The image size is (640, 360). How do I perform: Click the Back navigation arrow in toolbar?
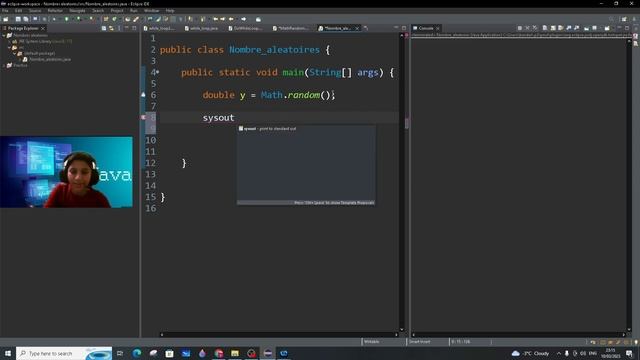point(231,19)
